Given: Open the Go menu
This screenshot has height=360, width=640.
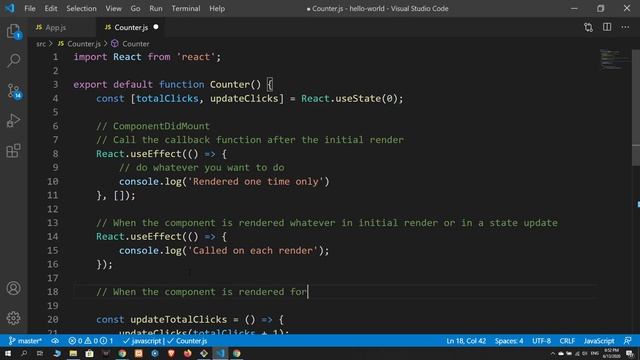Looking at the screenshot, I should (x=136, y=8).
